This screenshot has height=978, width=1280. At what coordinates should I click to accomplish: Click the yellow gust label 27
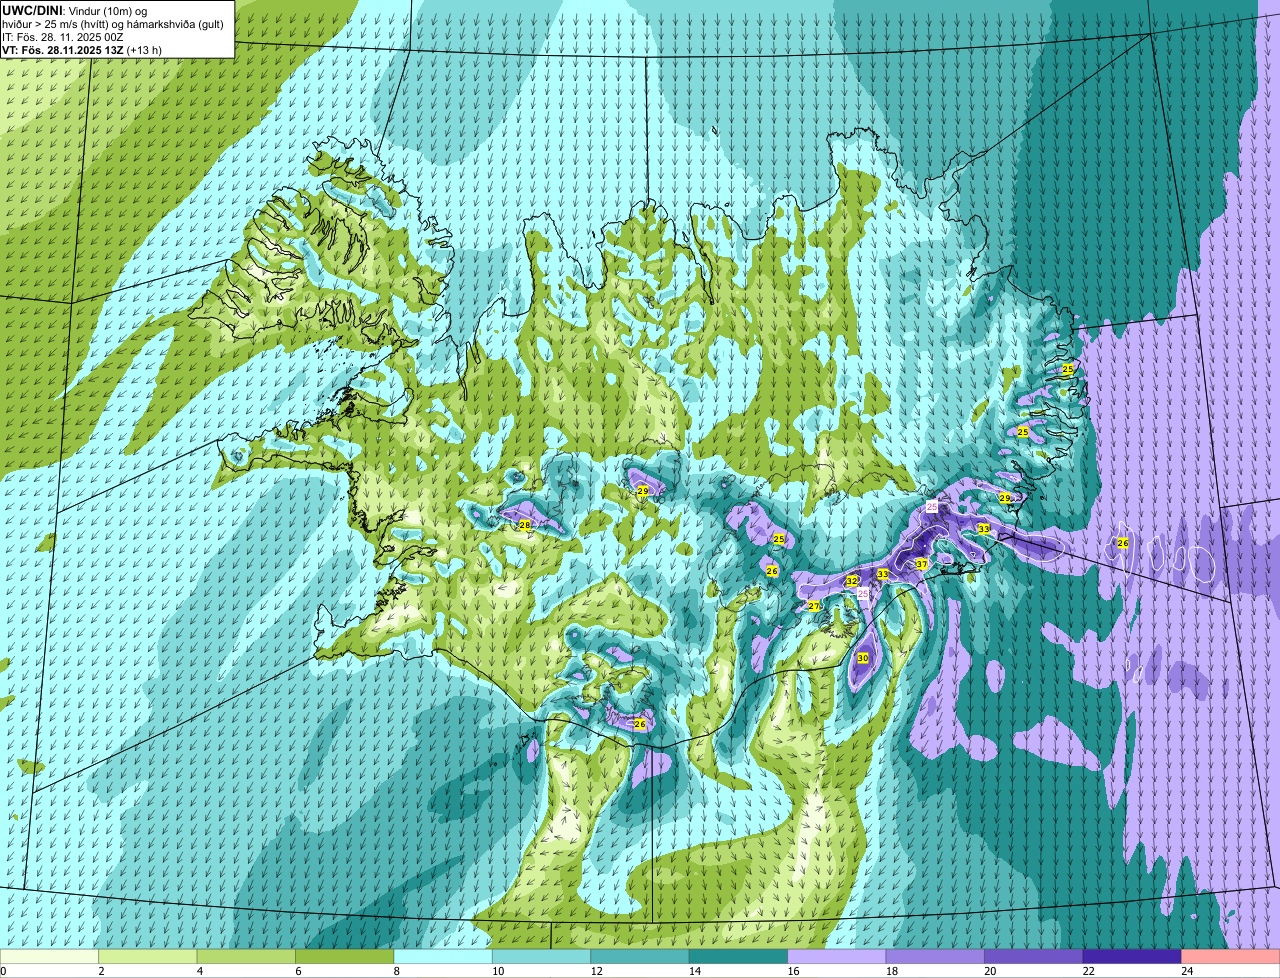coord(814,606)
